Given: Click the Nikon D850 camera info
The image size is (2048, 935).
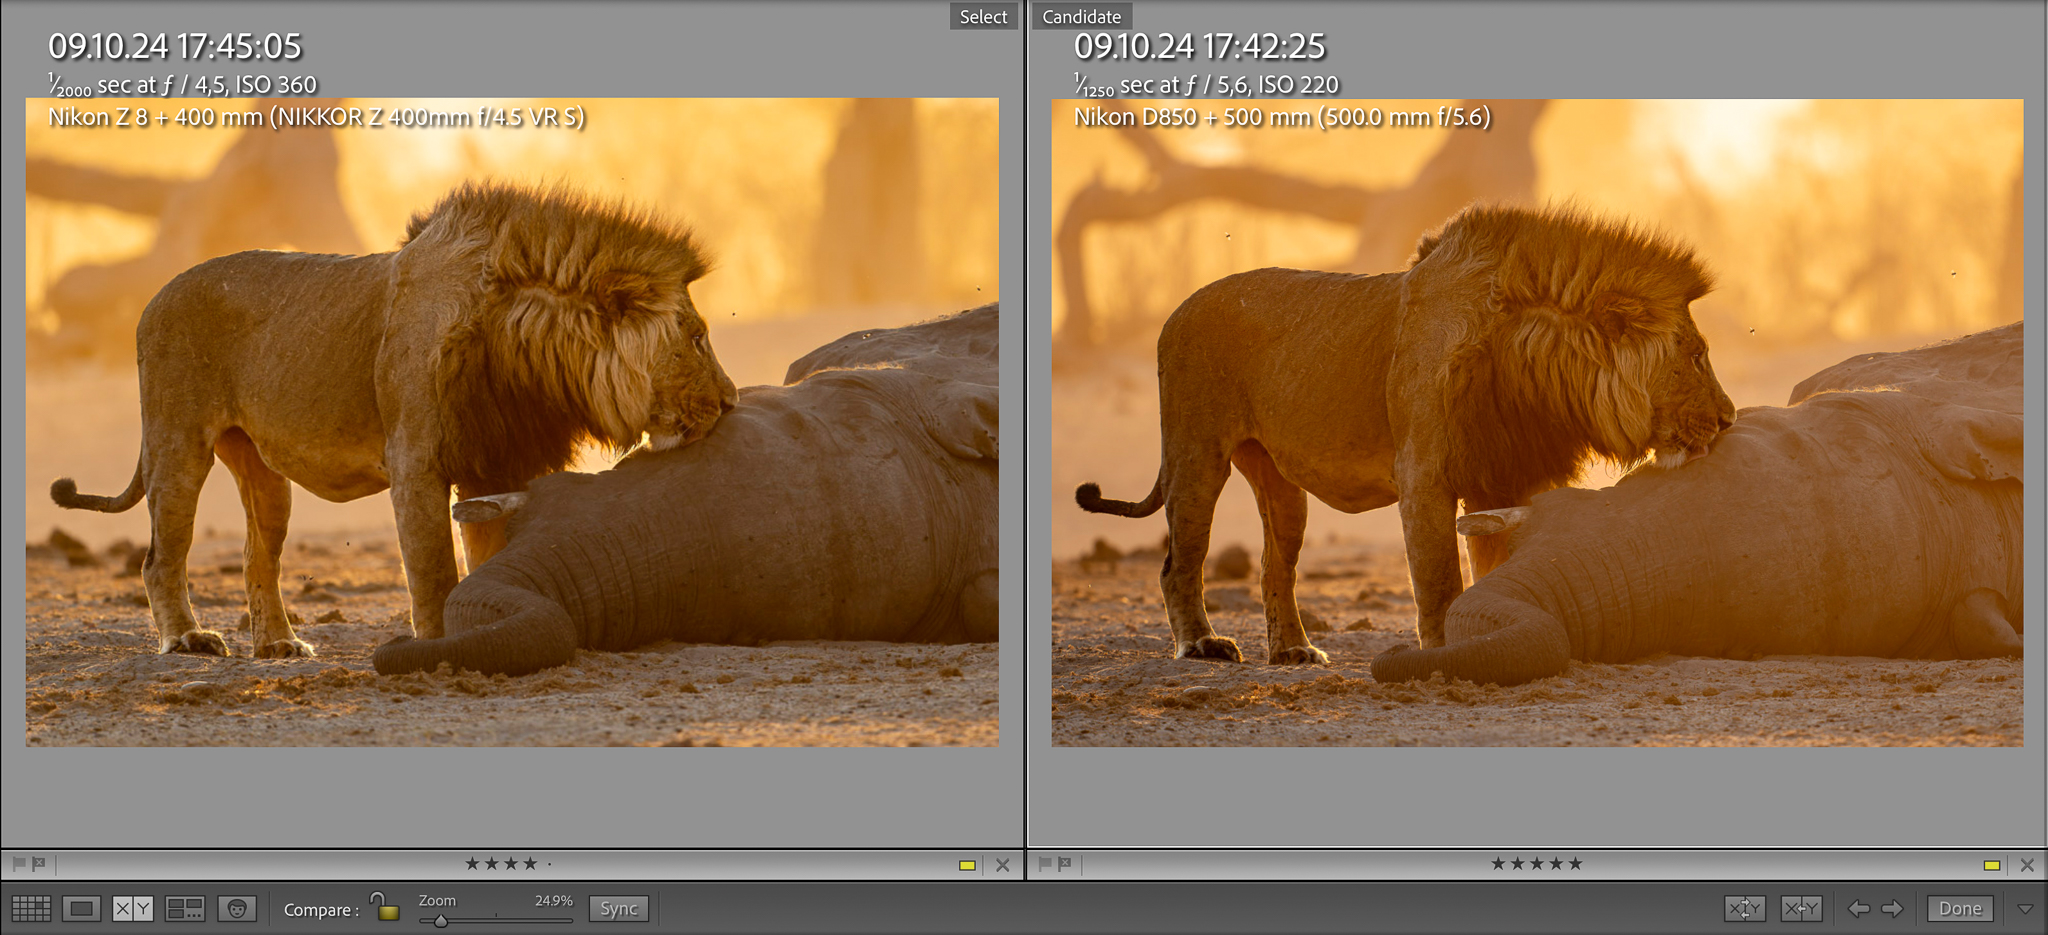Looking at the screenshot, I should tap(1282, 117).
